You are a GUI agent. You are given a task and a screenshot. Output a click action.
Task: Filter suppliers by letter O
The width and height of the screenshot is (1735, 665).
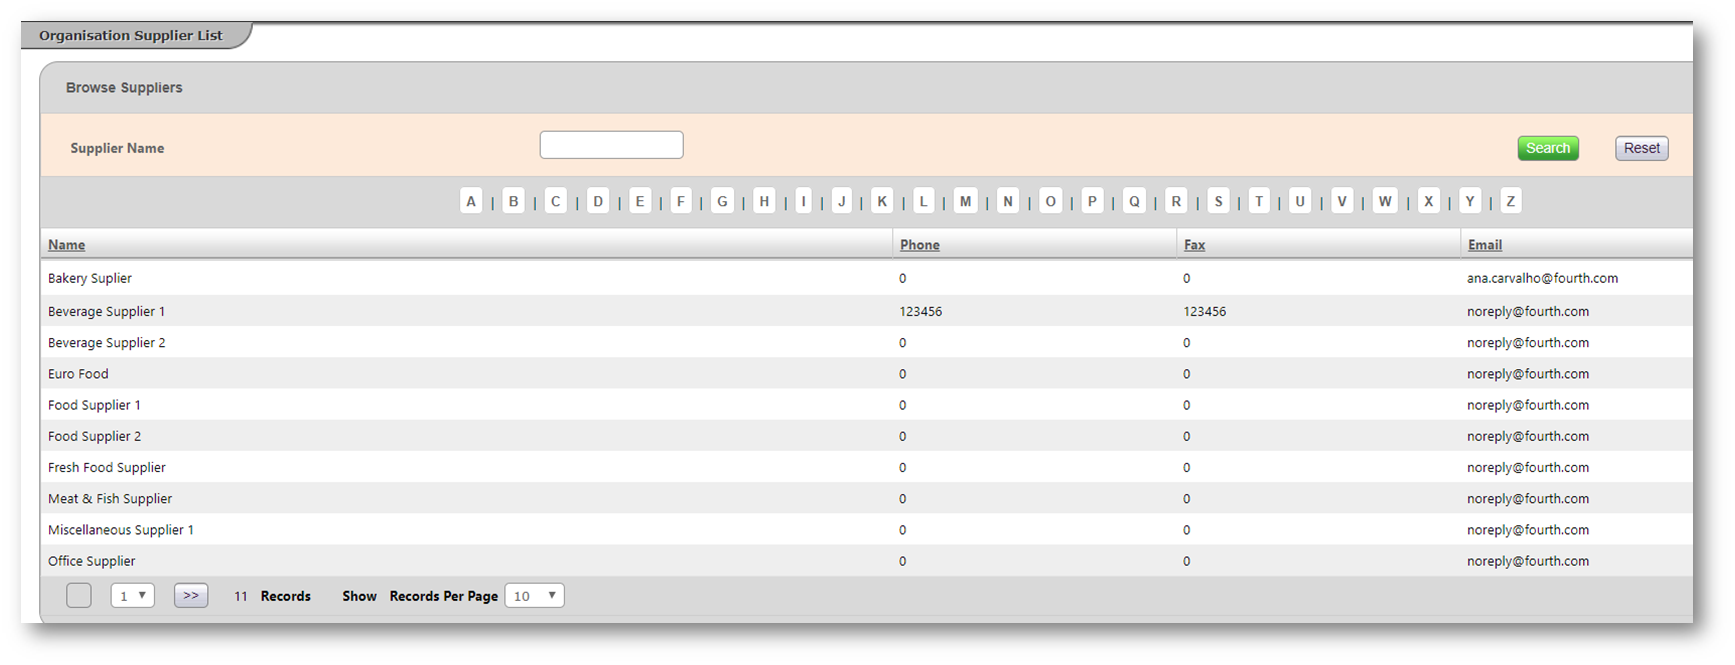pos(1050,201)
